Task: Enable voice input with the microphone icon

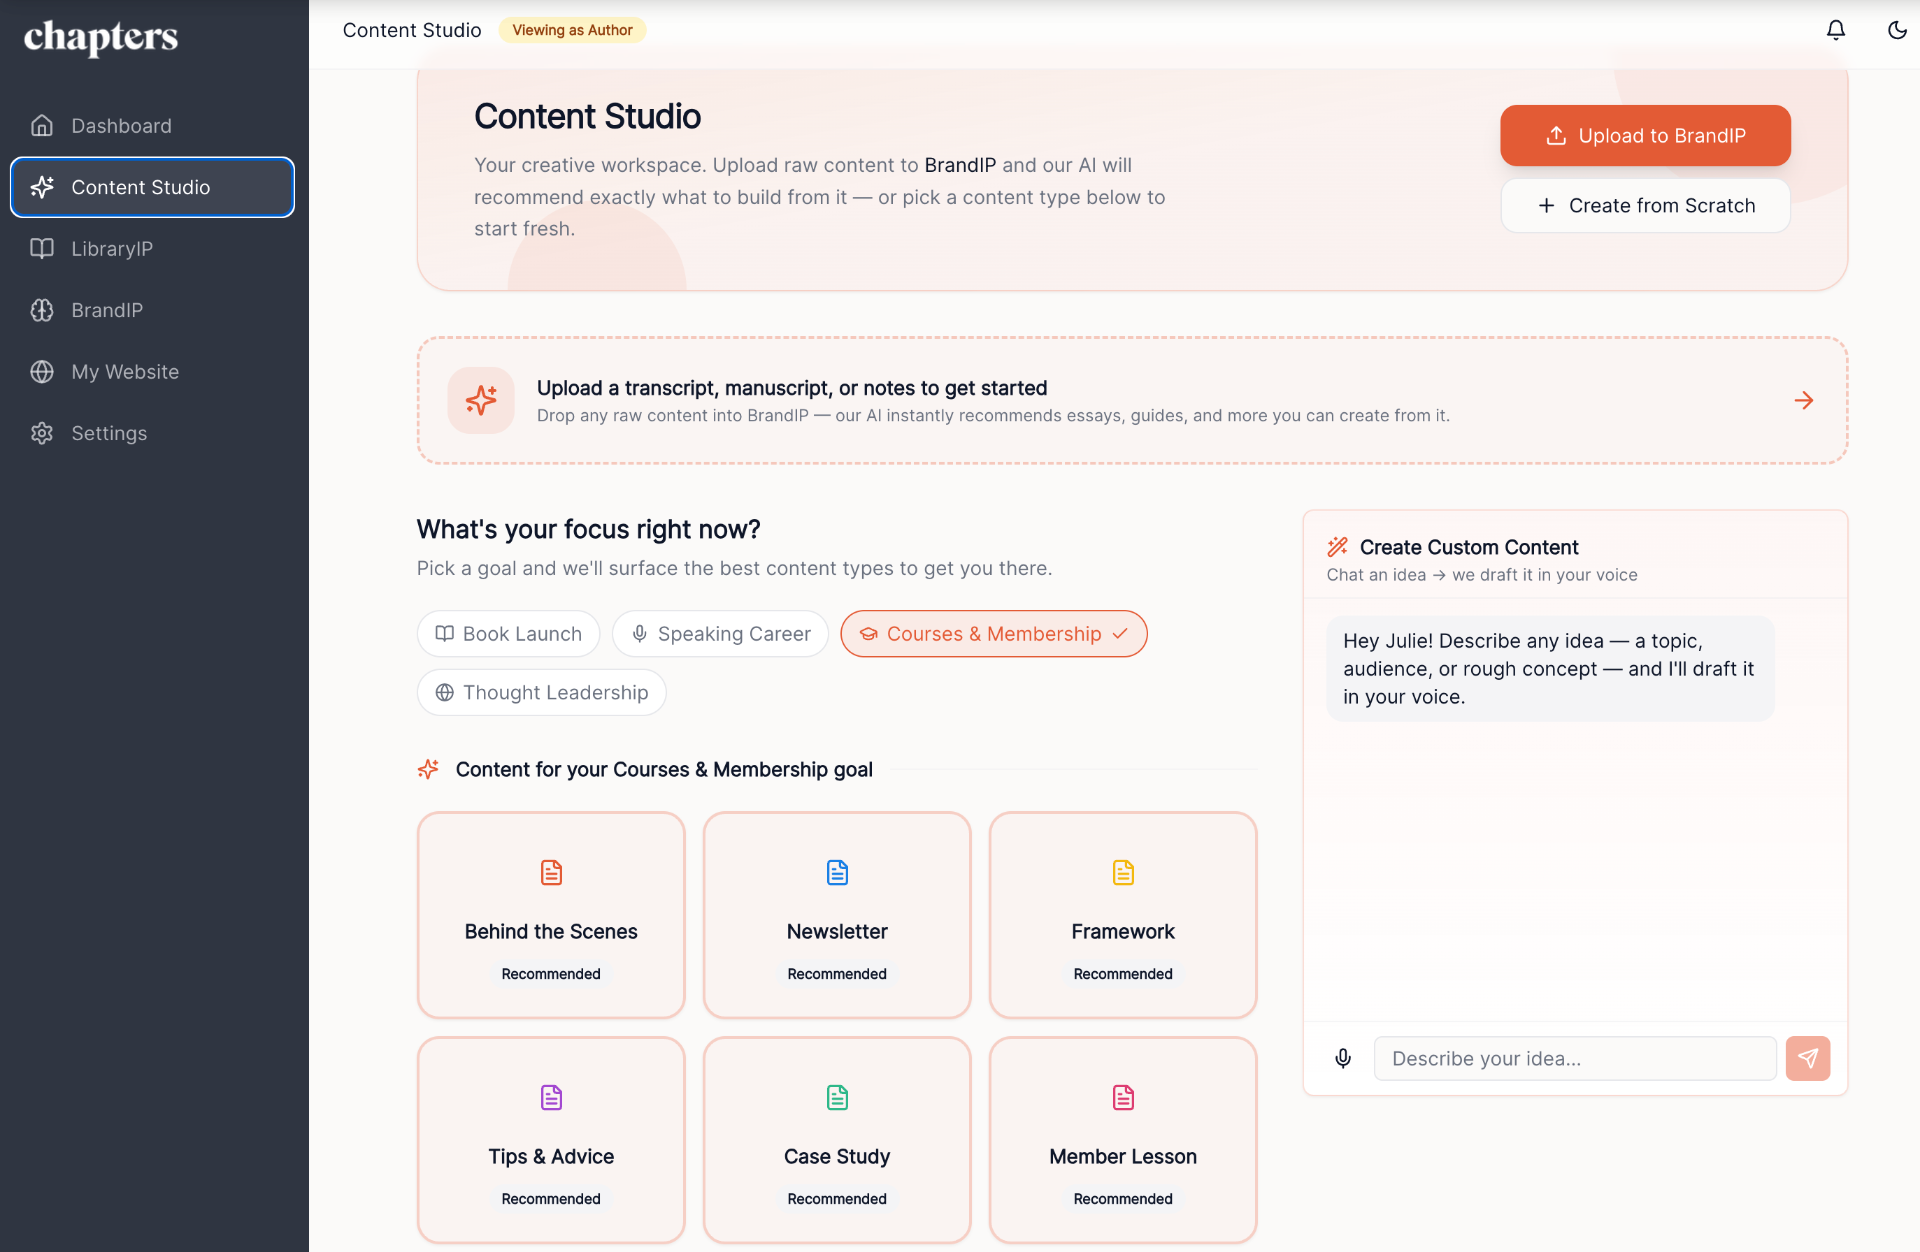Action: pyautogui.click(x=1342, y=1058)
